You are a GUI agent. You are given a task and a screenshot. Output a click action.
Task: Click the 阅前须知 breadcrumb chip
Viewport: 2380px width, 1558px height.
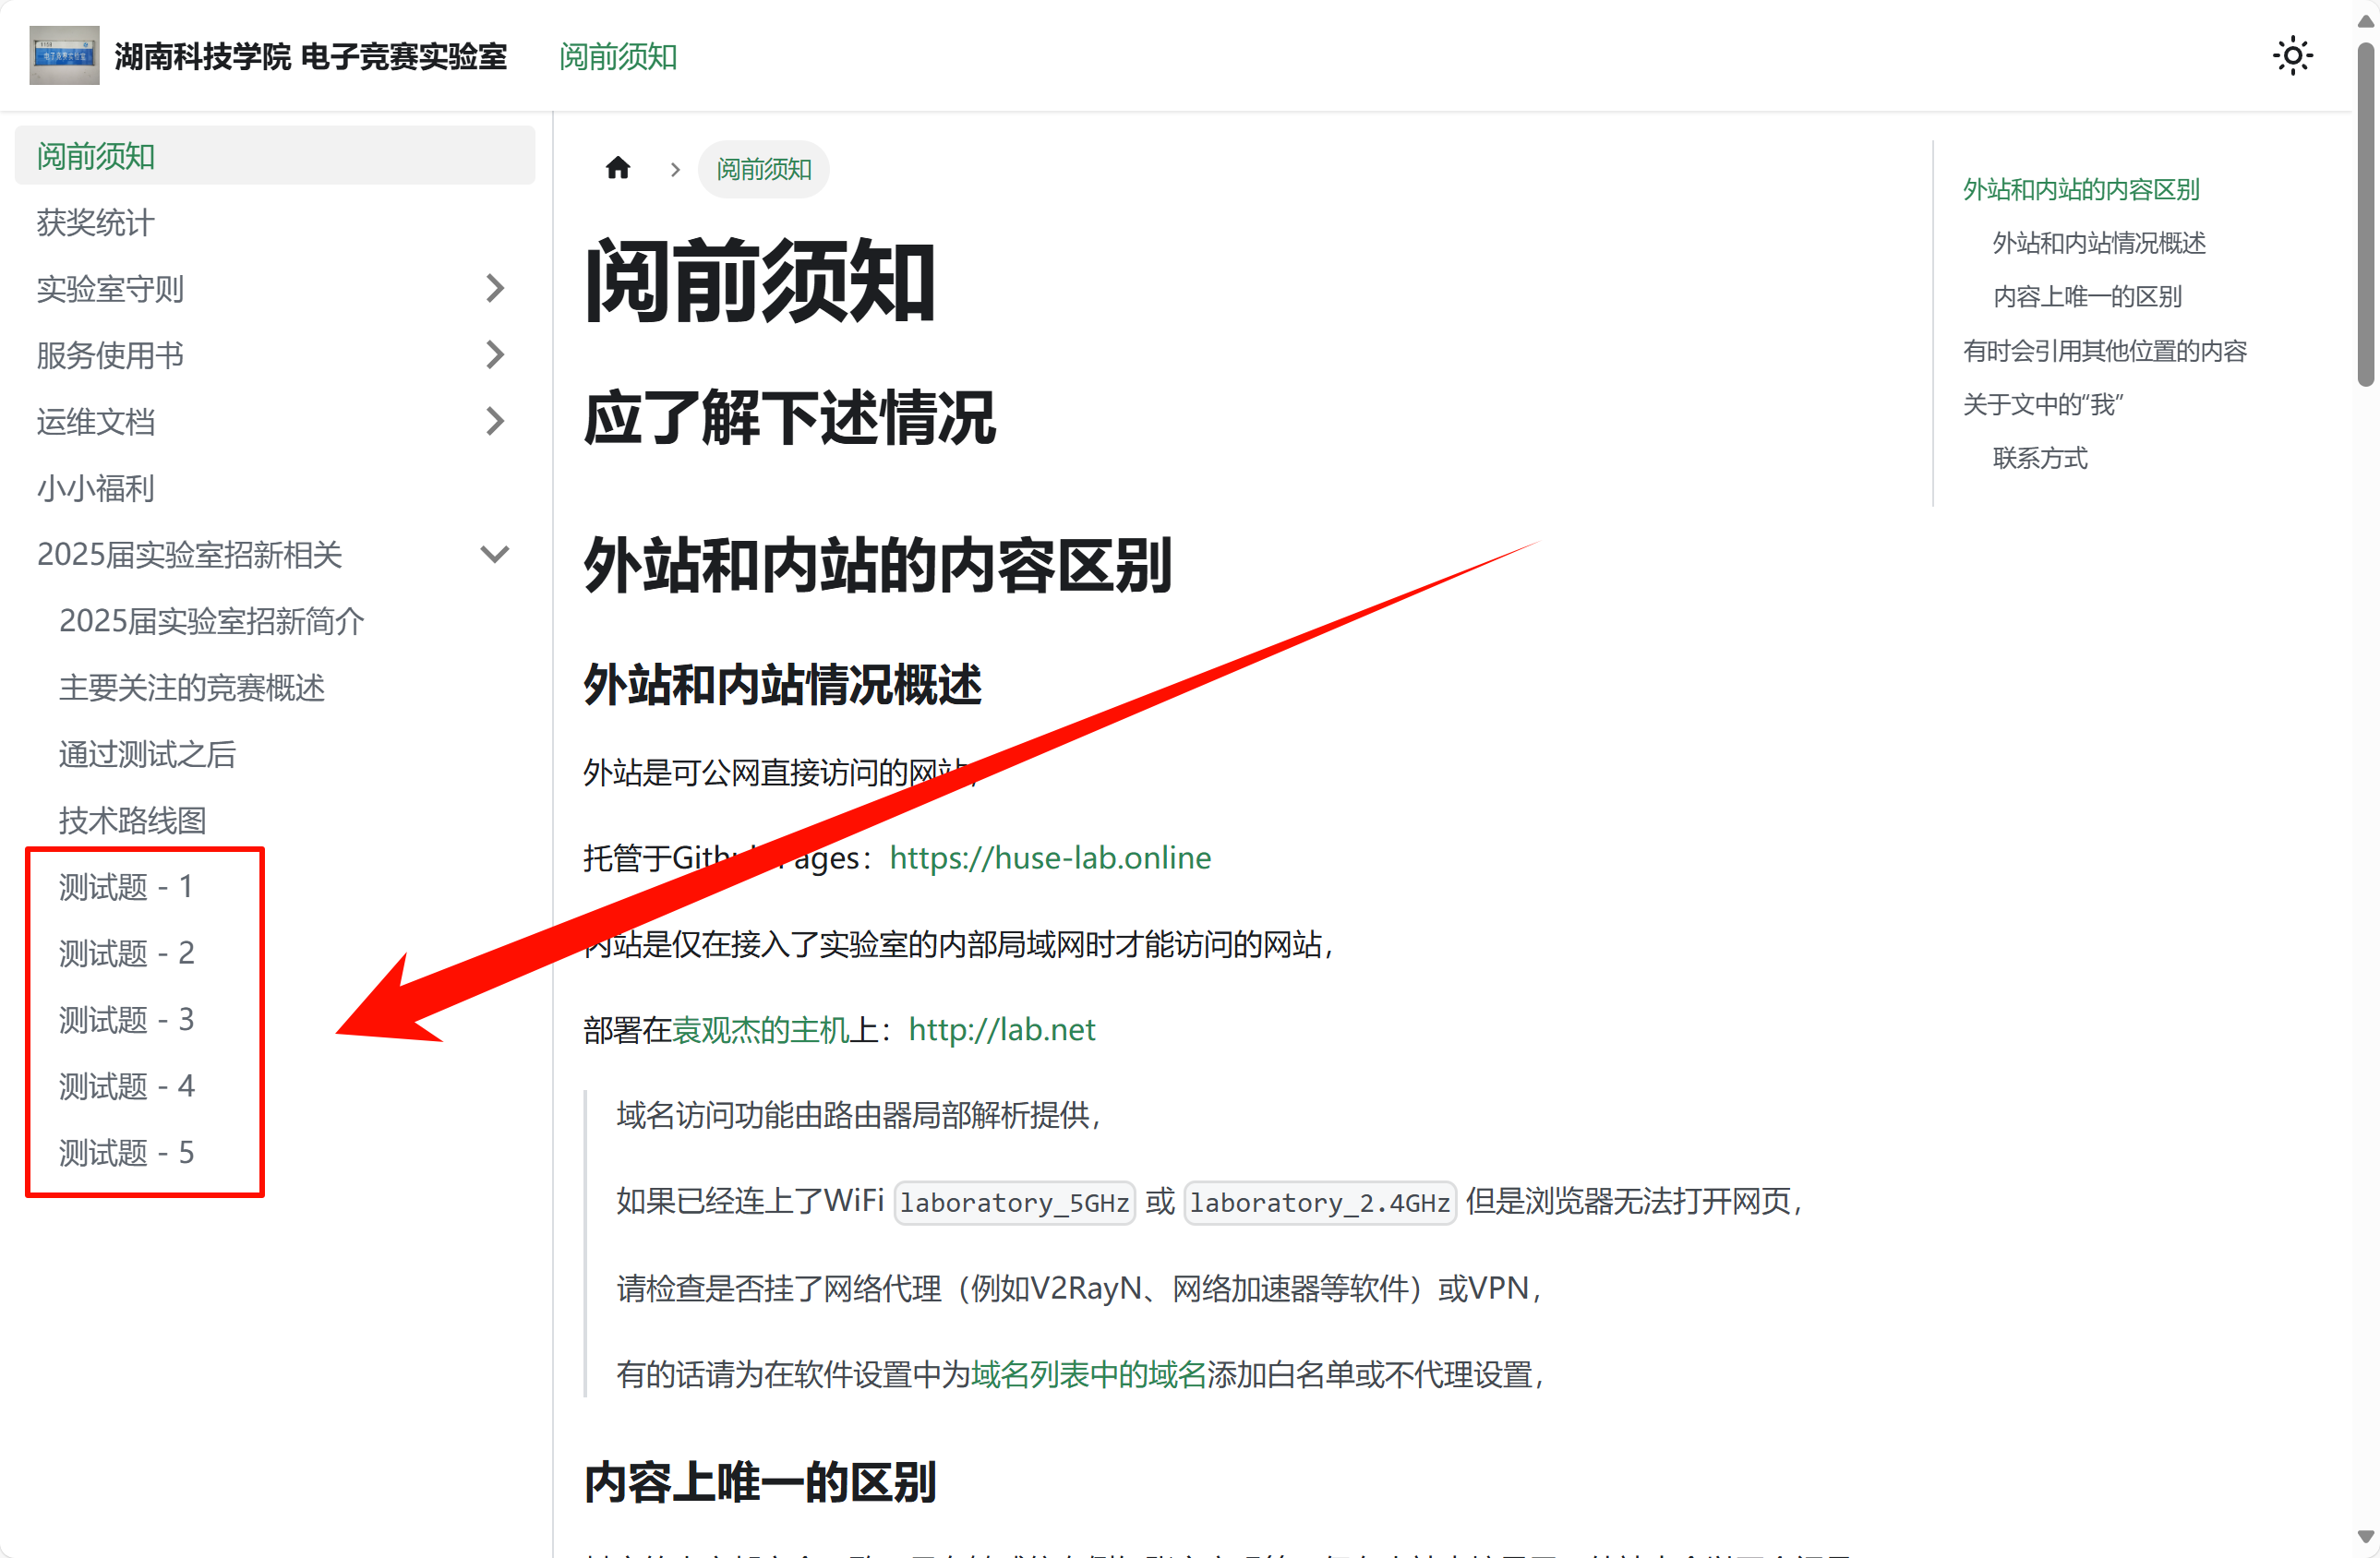pos(763,169)
